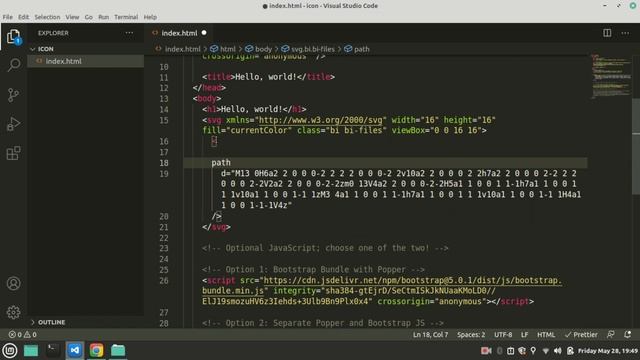The height and width of the screenshot is (360, 640).
Task: Open the Run menu
Action: click(x=104, y=17)
